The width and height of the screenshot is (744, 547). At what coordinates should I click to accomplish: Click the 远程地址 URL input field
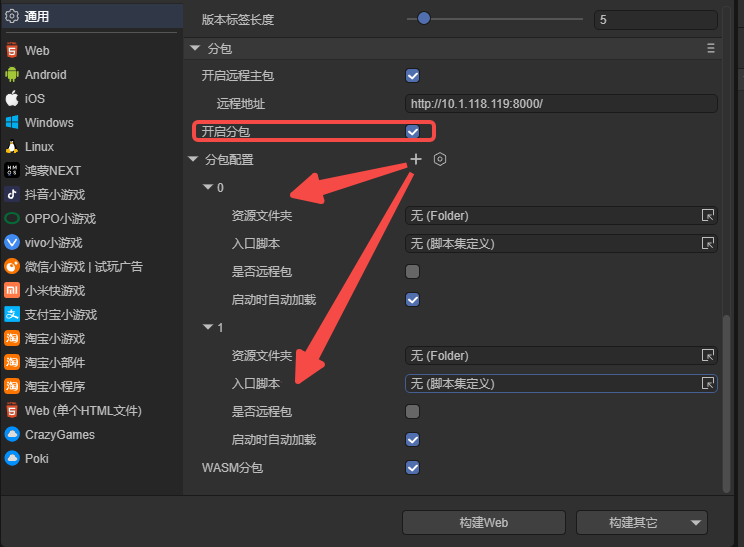click(x=561, y=104)
